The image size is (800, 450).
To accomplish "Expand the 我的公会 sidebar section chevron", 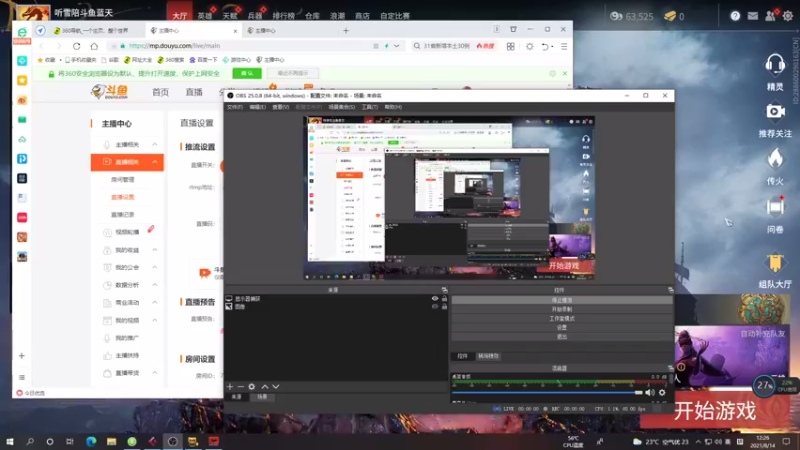I will (x=155, y=267).
